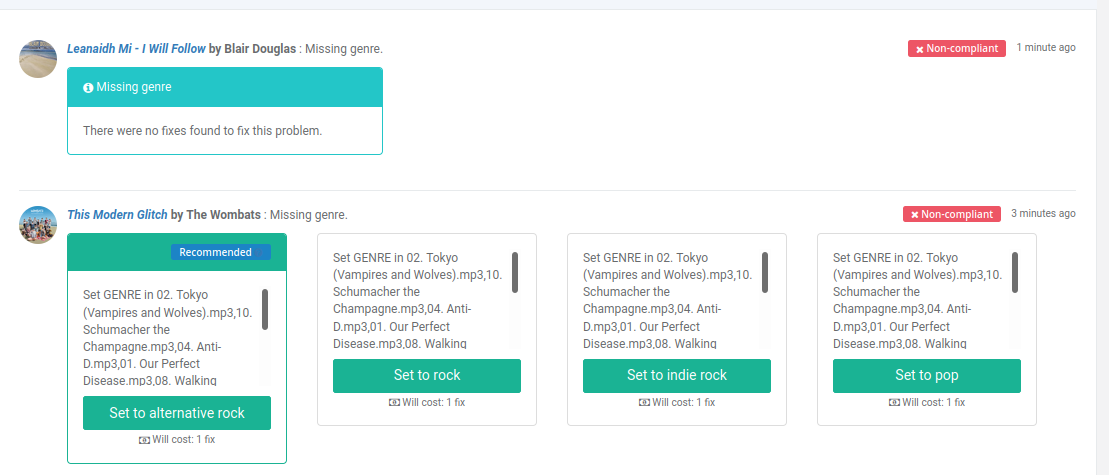Open the Leanaidh Mi - I Will Follow link
This screenshot has width=1109, height=475.
click(136, 48)
